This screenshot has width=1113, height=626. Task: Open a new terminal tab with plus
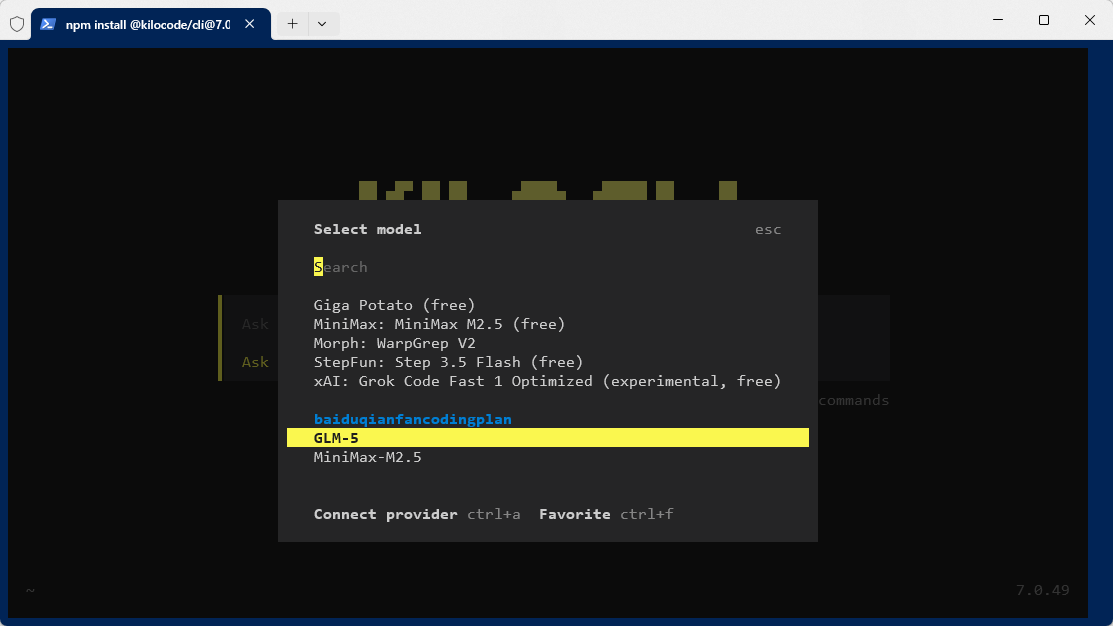coord(292,23)
